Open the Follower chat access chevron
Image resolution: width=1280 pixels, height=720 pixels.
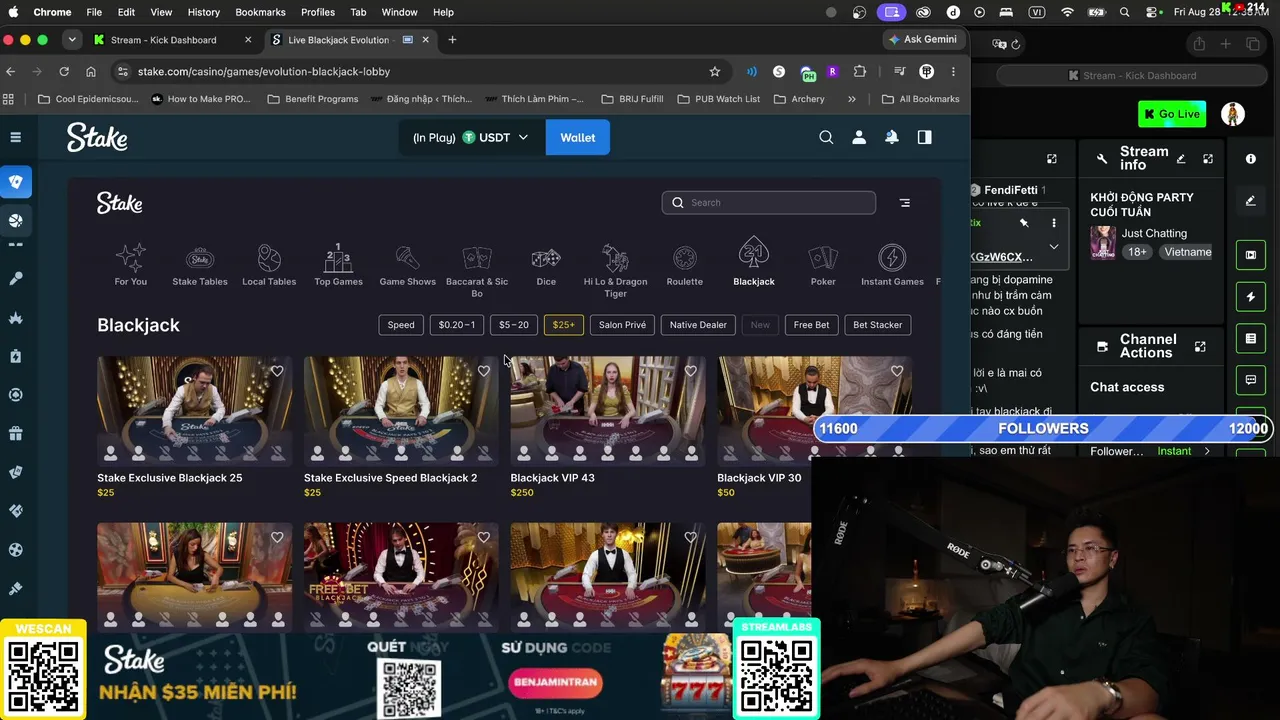[1207, 451]
